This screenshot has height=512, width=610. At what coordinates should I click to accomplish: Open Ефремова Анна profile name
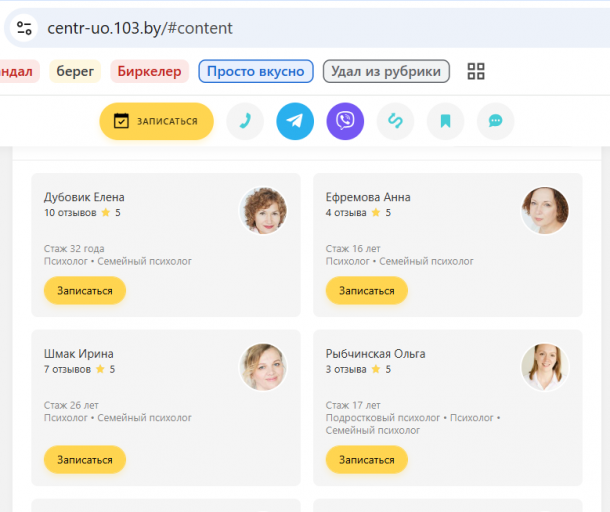coord(368,197)
